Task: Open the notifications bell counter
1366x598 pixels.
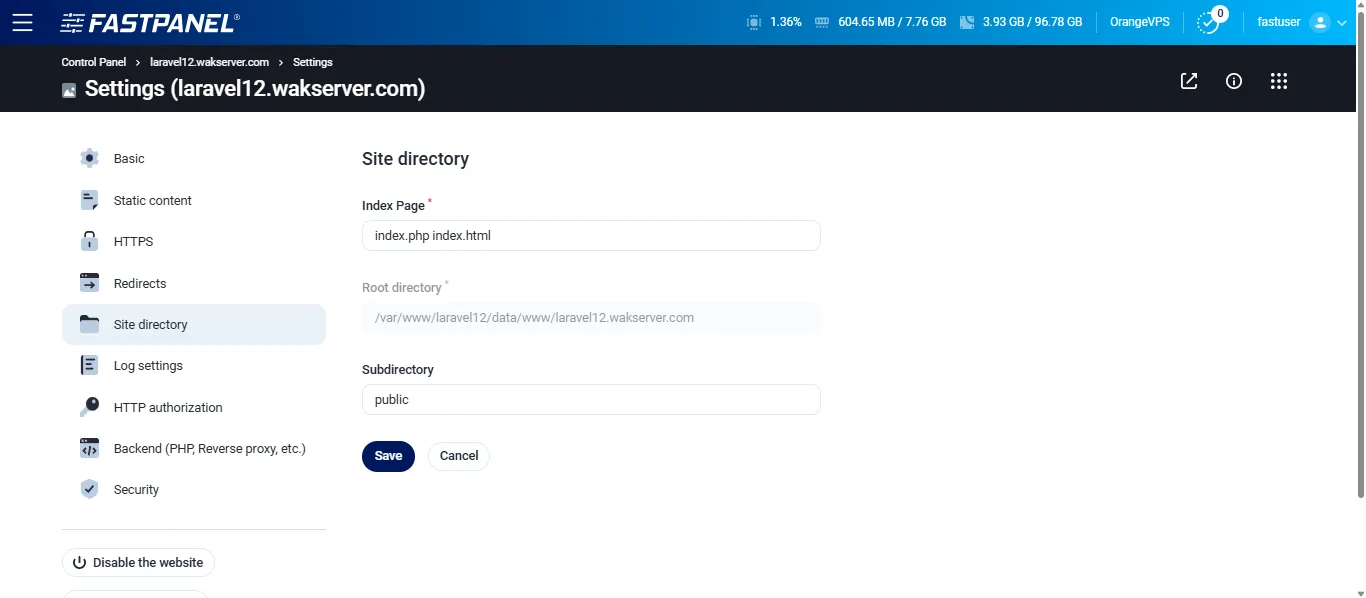Action: (1210, 21)
